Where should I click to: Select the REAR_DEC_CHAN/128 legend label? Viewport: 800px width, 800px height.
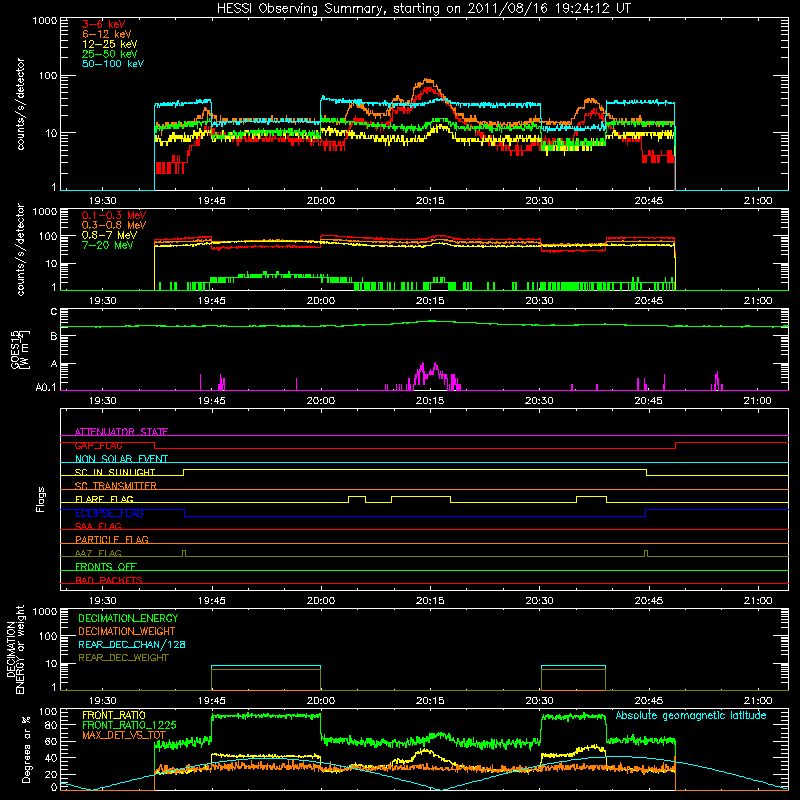point(132,644)
